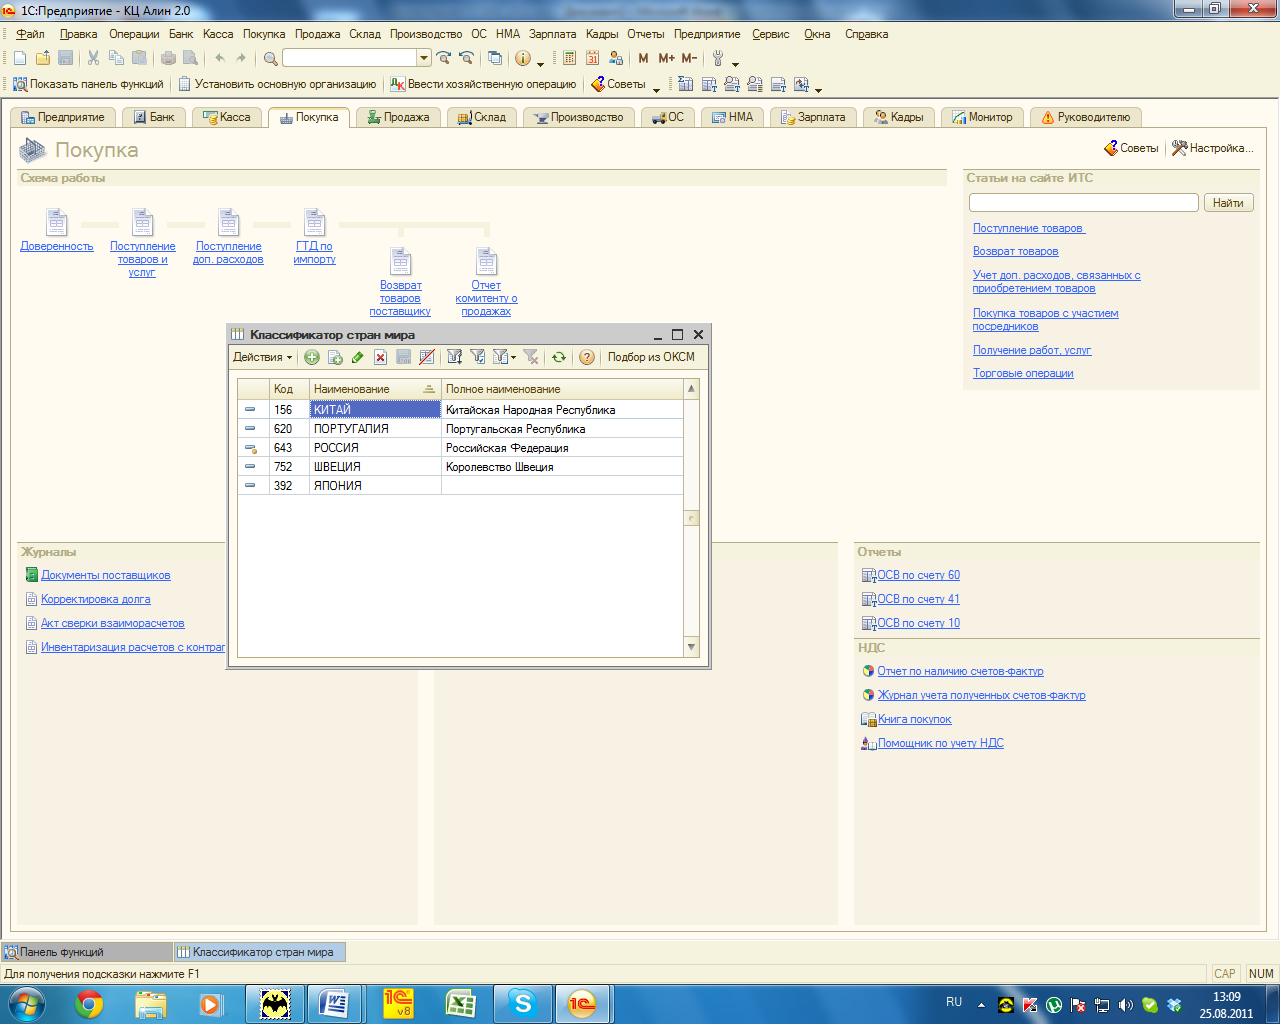Open the Книга покупок link
1280x1024 pixels.
pos(914,720)
